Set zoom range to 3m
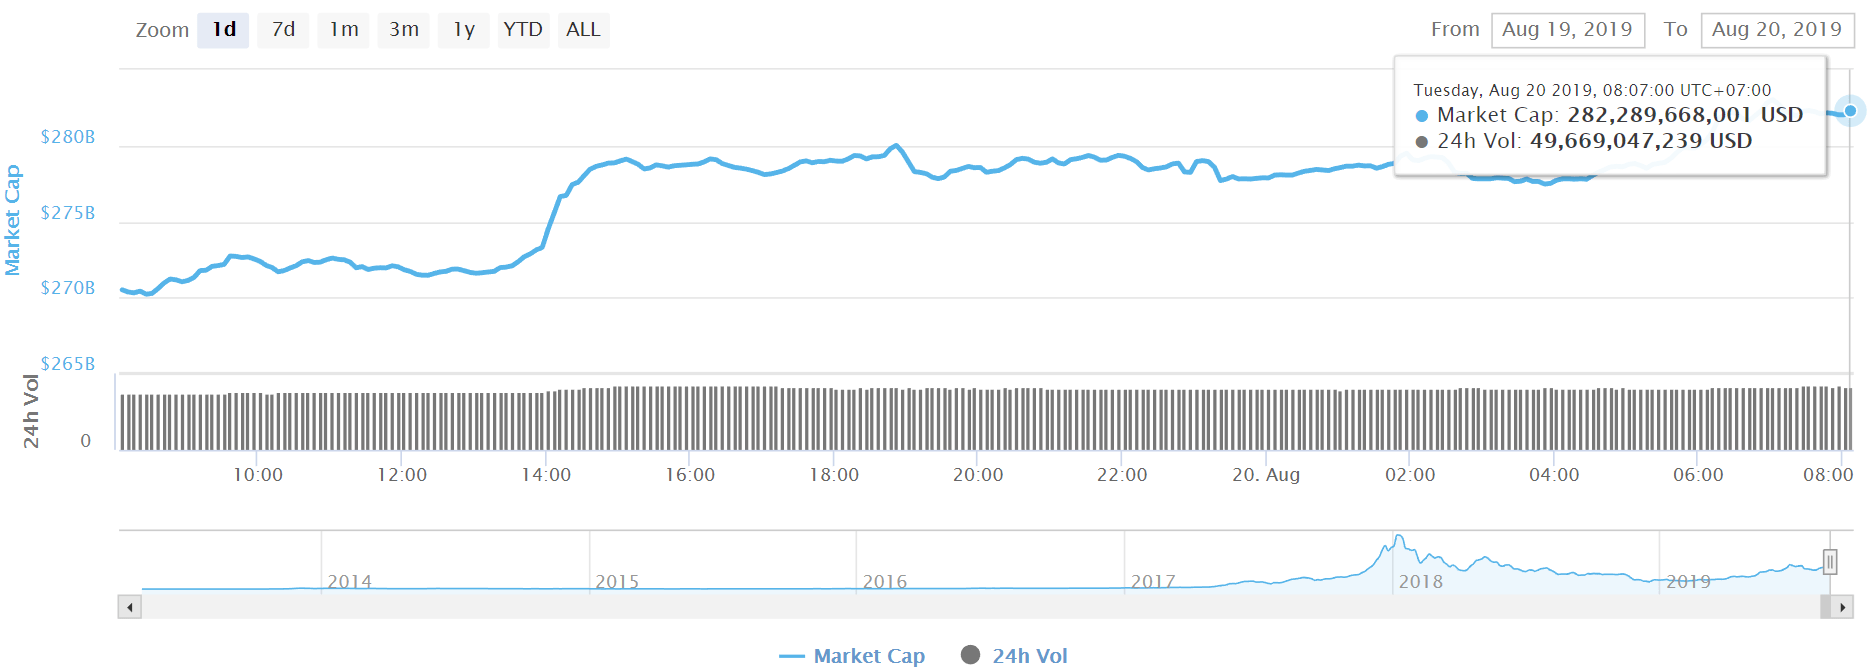1875x669 pixels. (x=404, y=30)
